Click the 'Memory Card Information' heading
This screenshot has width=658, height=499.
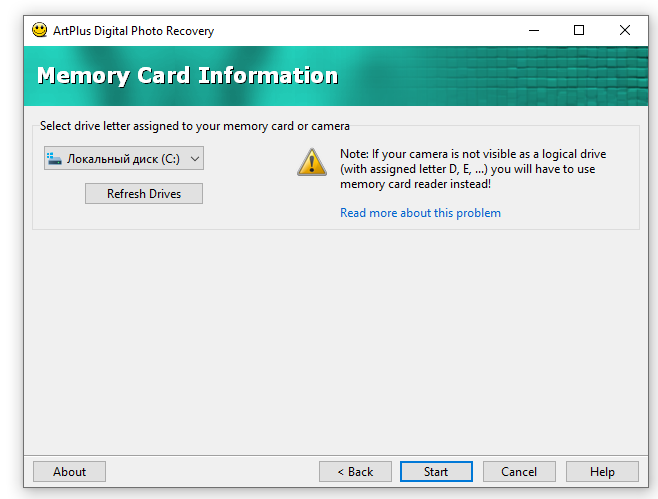click(x=188, y=76)
